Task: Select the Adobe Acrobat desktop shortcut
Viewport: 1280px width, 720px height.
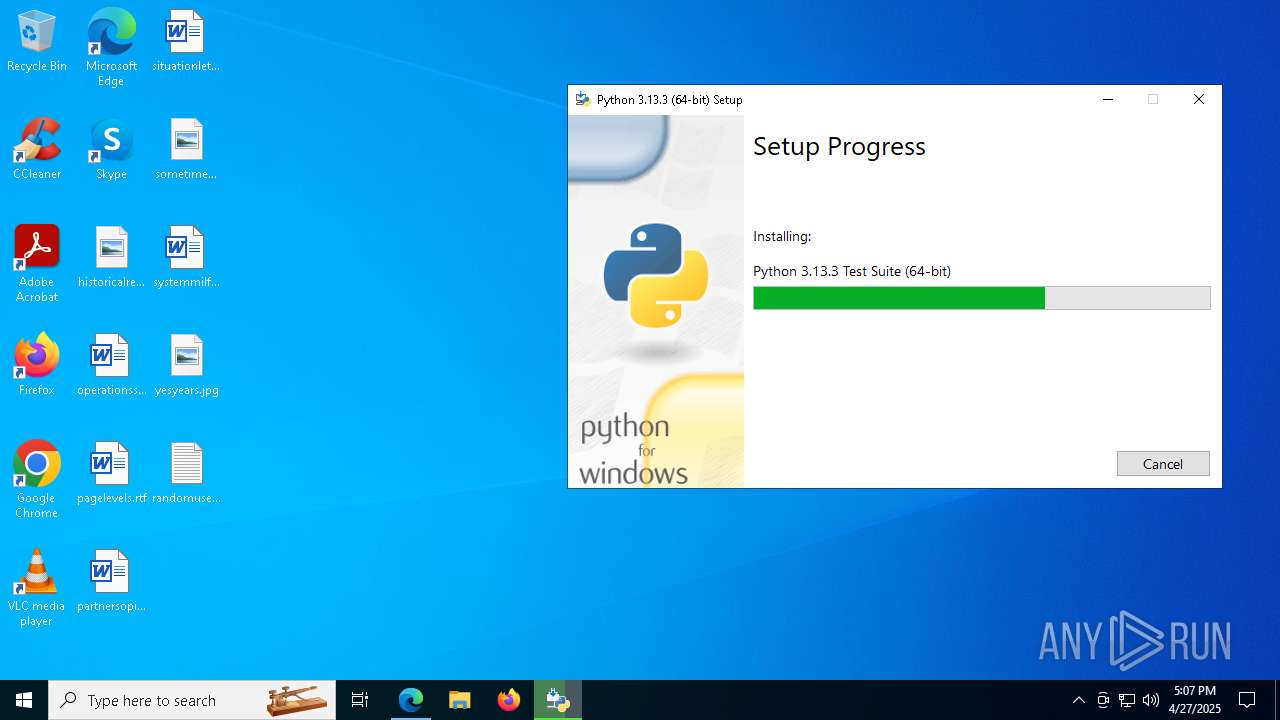Action: click(37, 264)
